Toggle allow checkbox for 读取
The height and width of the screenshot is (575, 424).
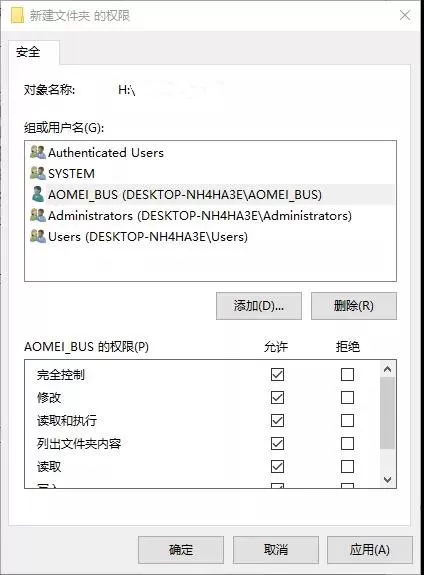click(x=277, y=466)
